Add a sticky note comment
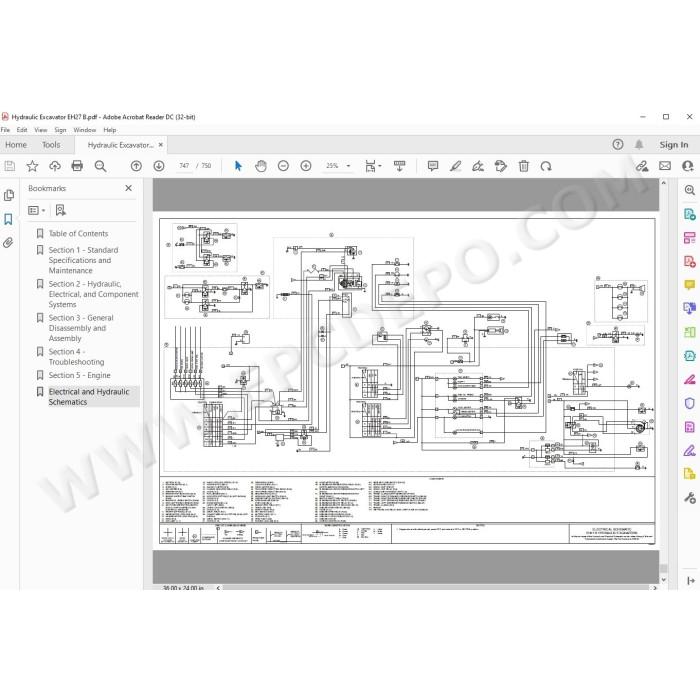This screenshot has width=700, height=700. [x=433, y=166]
